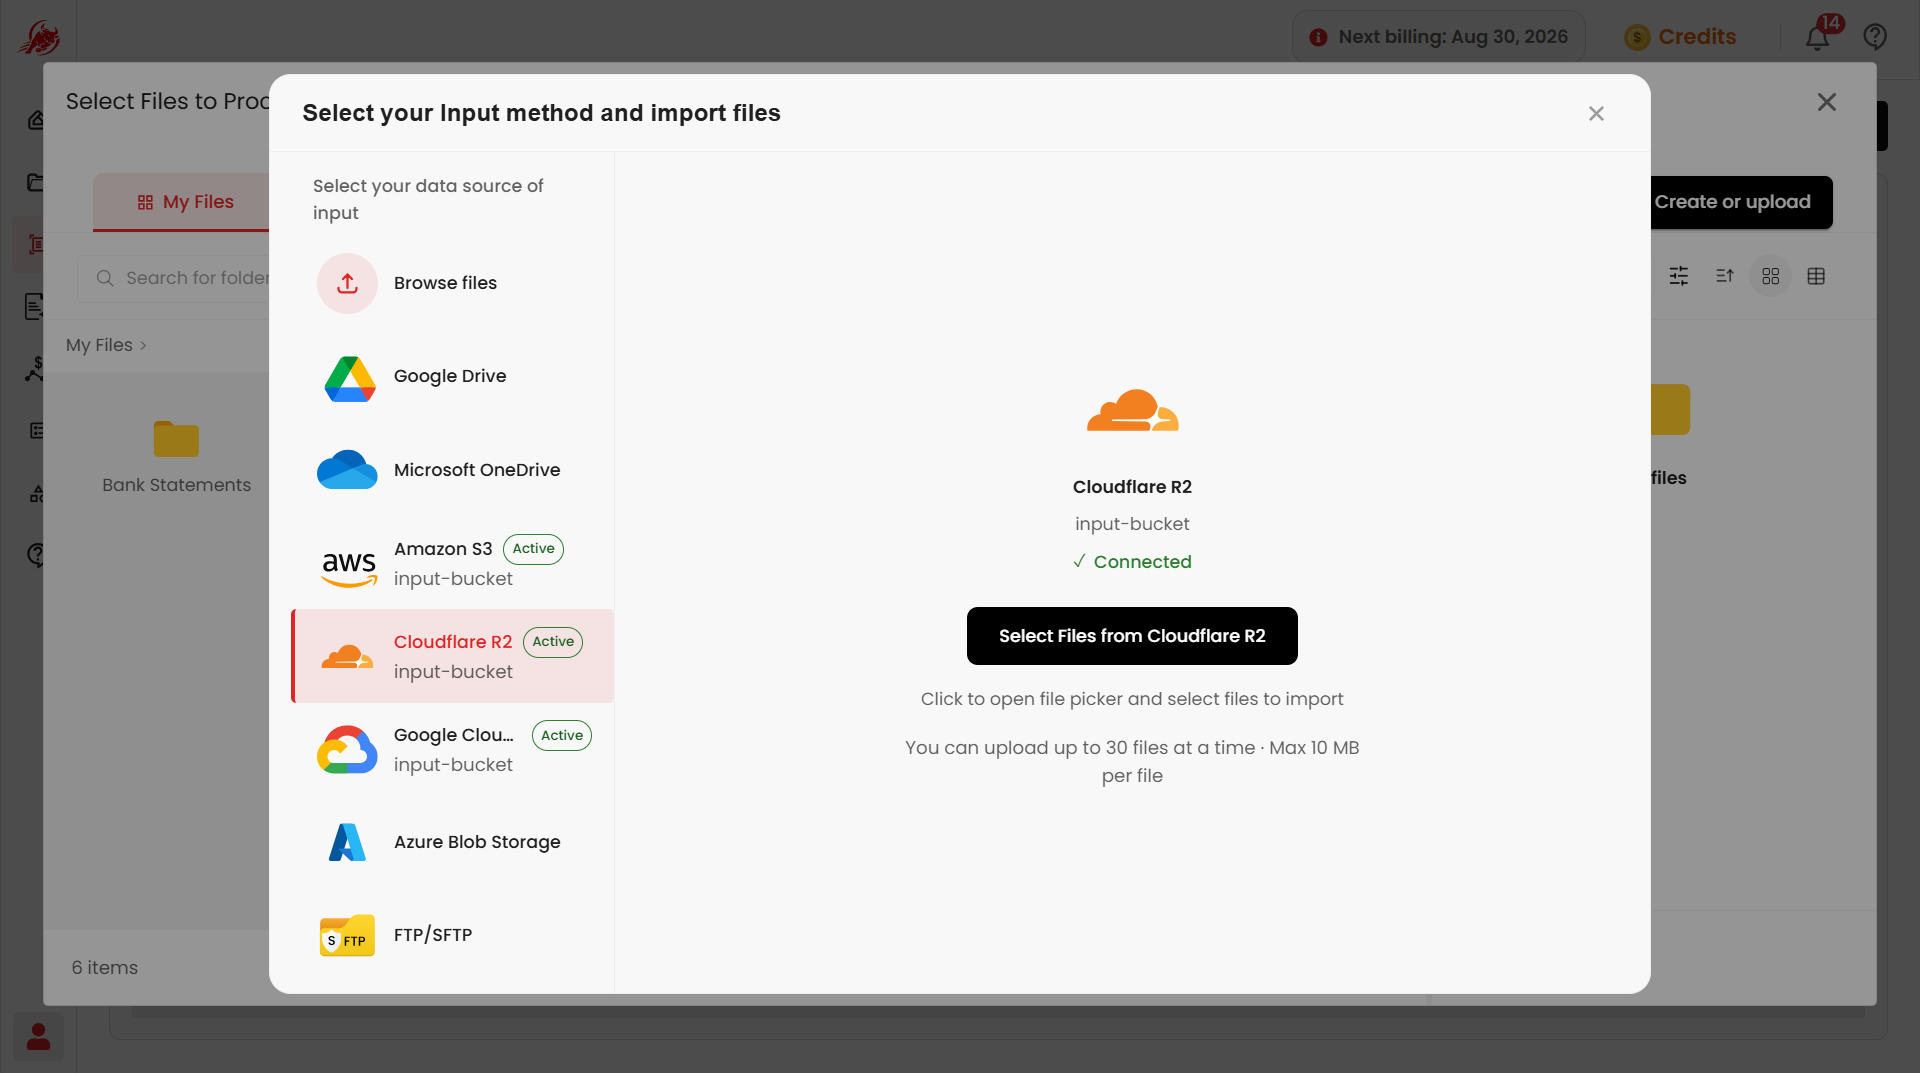Close the Select Files to Process panel

point(1827,102)
